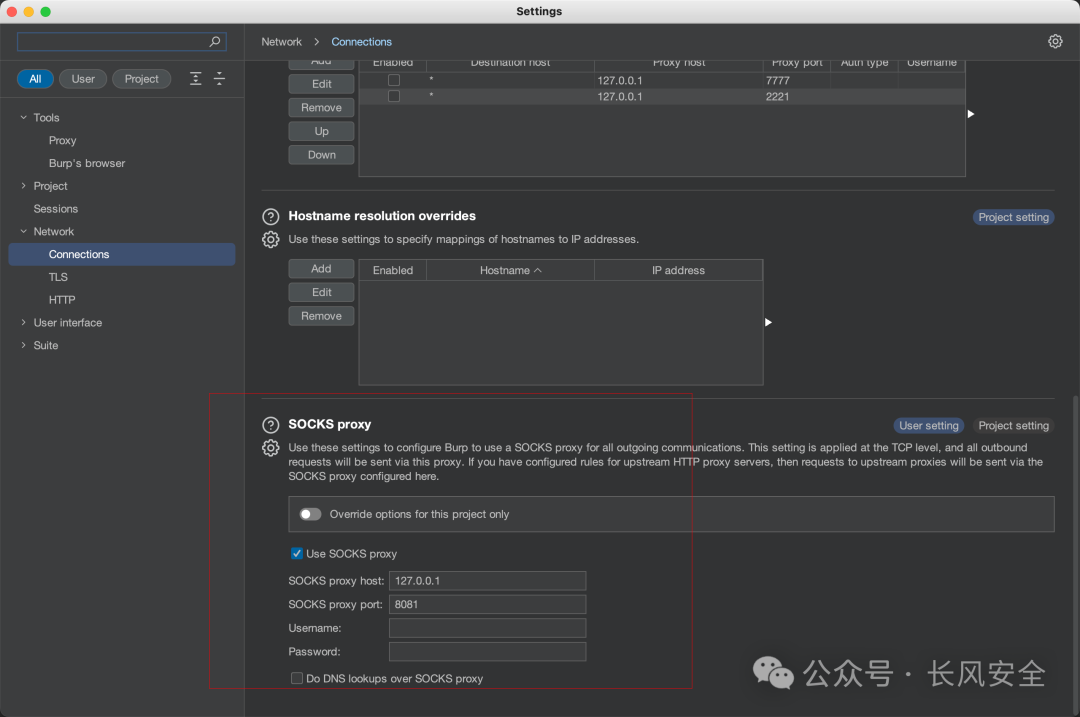Click the SOCKS Password field
The image size is (1080, 717).
tap(488, 652)
